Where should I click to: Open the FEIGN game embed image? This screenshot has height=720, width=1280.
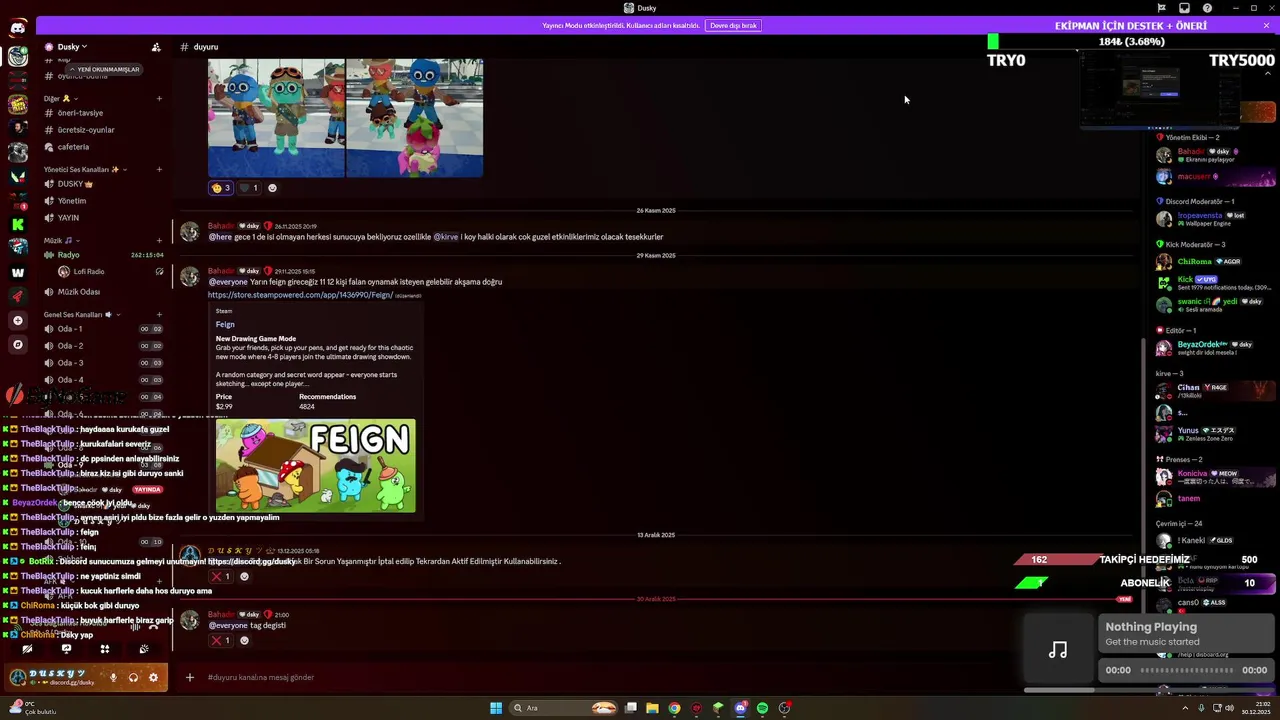pyautogui.click(x=315, y=466)
